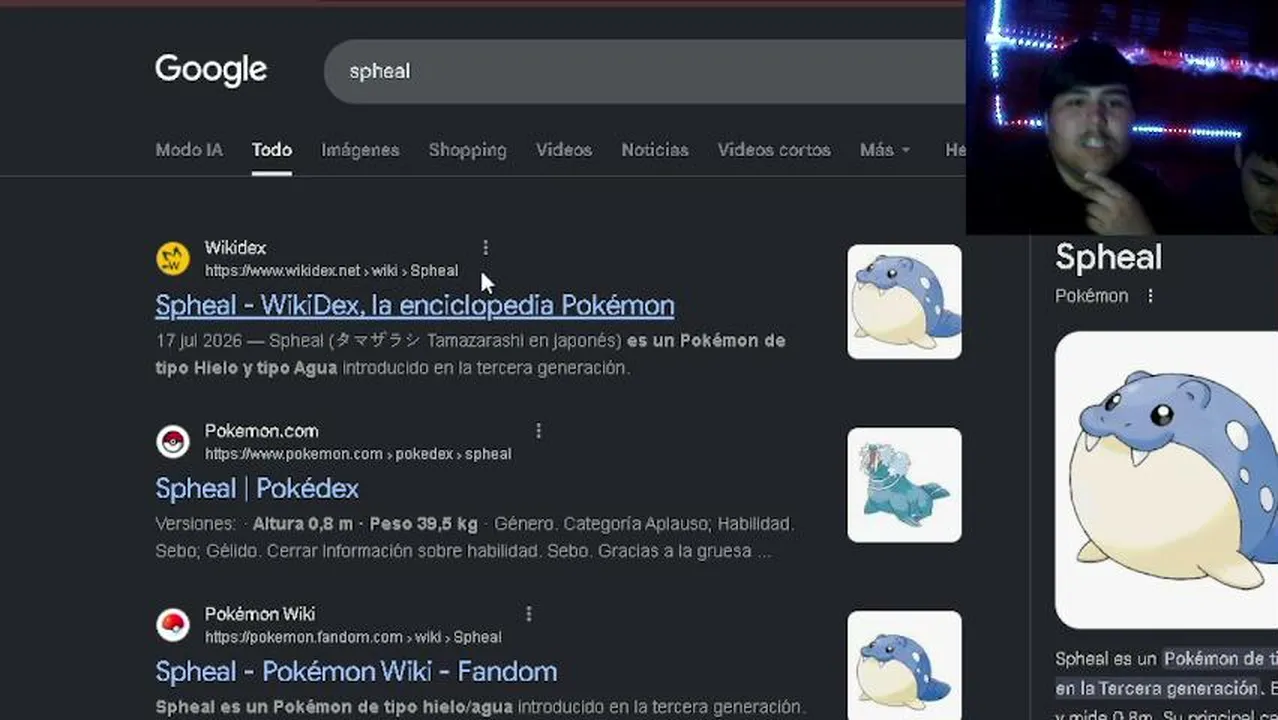Open three-dot menu for the Wikidex result

click(x=486, y=247)
